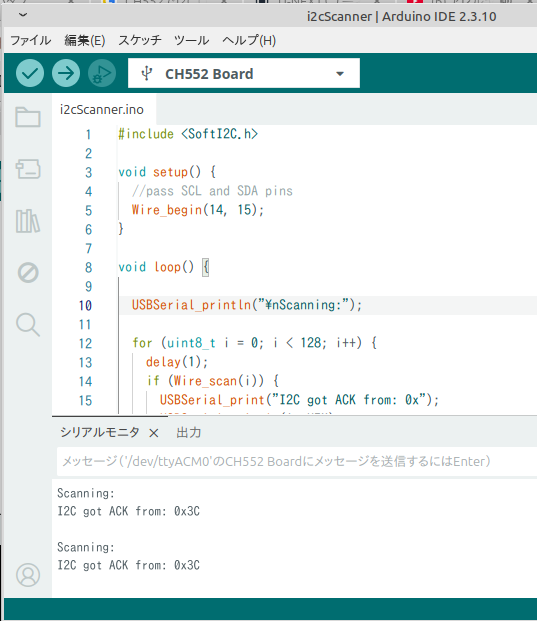The width and height of the screenshot is (537, 621).
Task: Switch to the シリアルモニタ tab
Action: [99, 432]
